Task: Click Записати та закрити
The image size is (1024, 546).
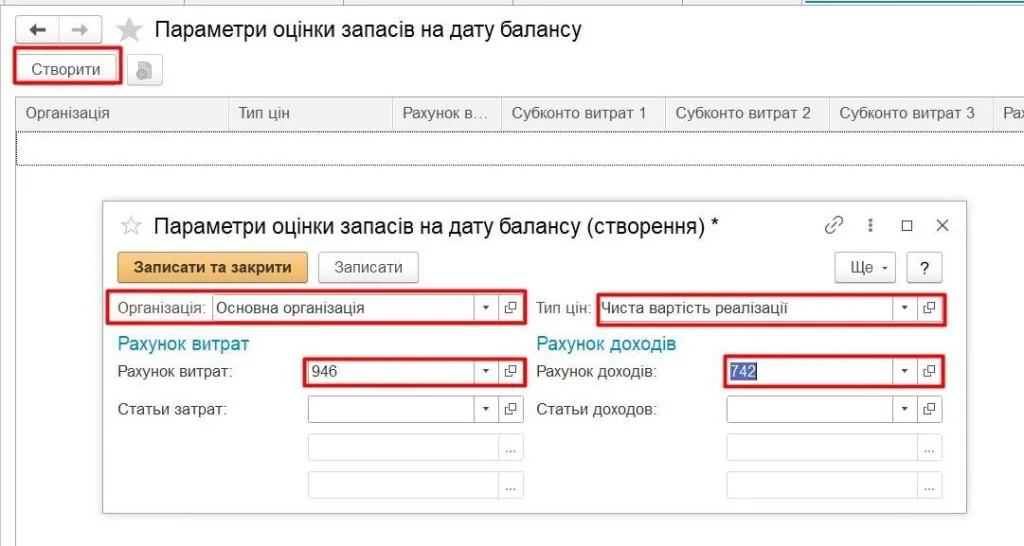Action: point(212,267)
